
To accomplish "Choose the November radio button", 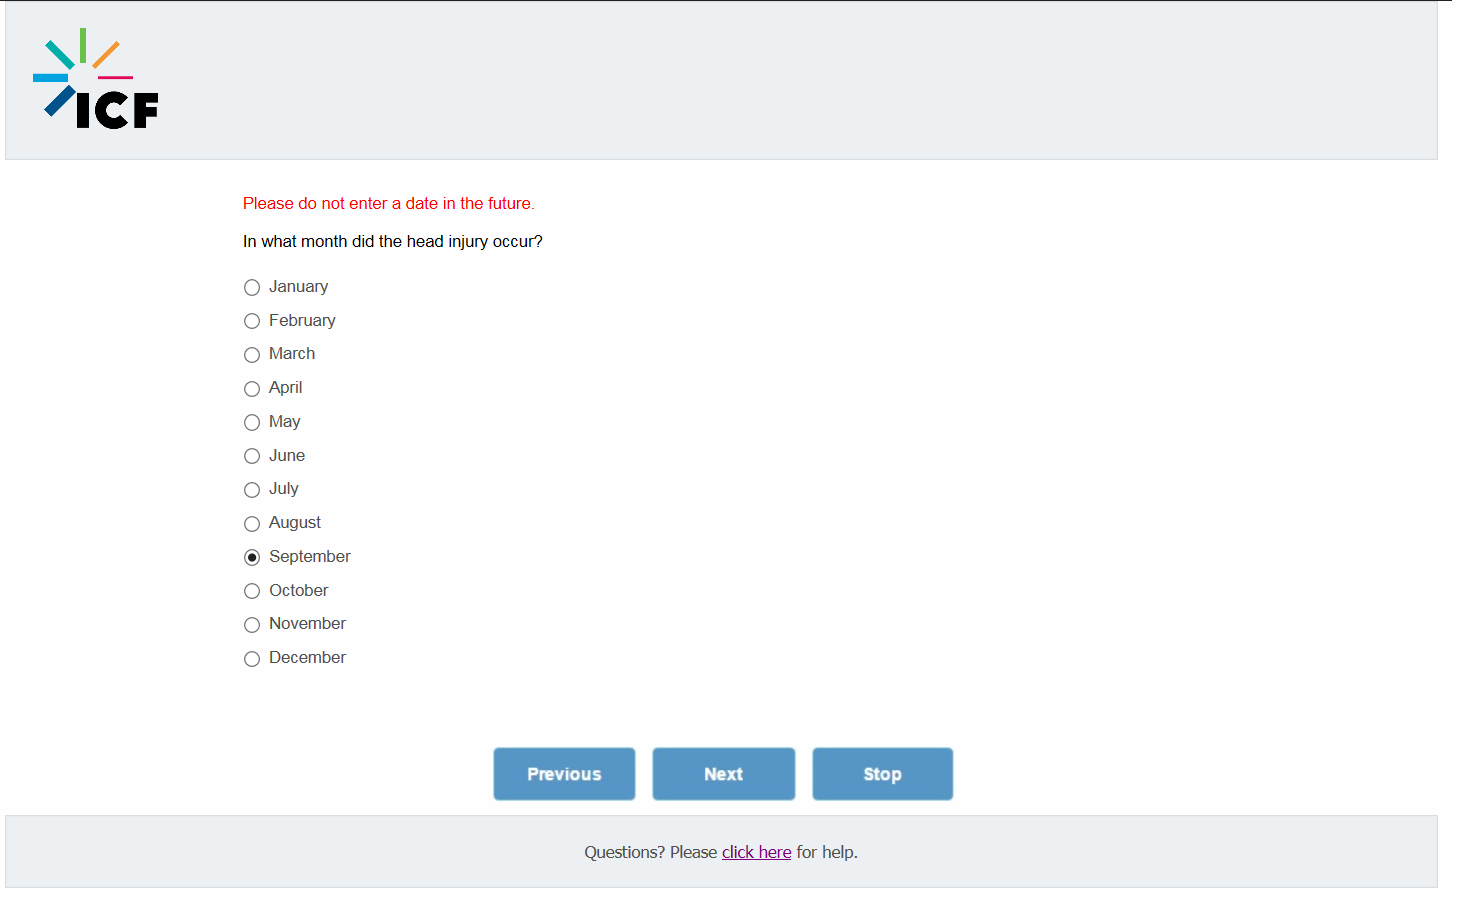I will click(x=252, y=625).
